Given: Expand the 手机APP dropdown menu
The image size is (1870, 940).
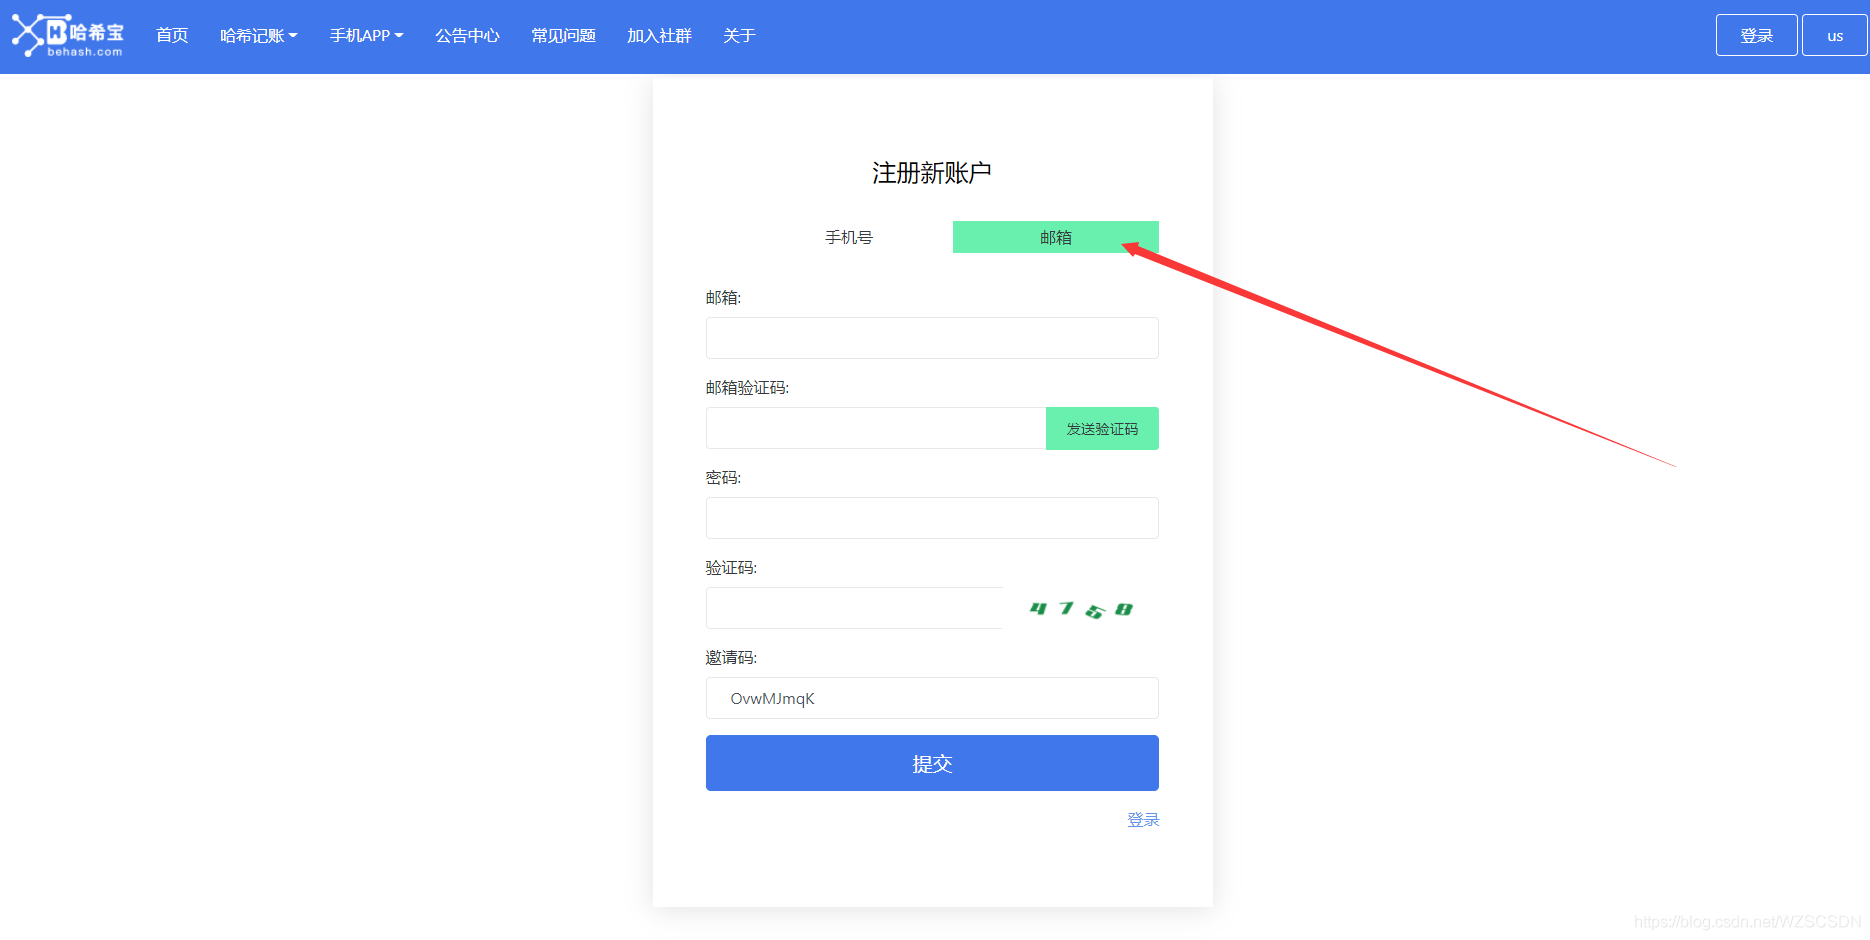Looking at the screenshot, I should [x=367, y=36].
